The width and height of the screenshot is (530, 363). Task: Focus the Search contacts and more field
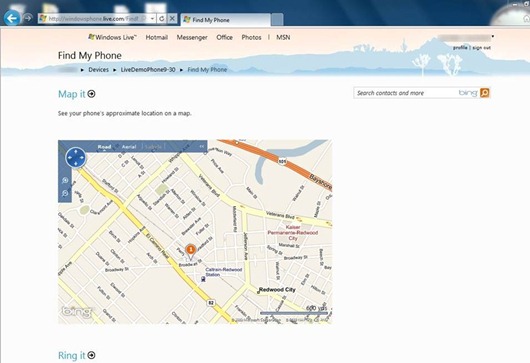406,93
